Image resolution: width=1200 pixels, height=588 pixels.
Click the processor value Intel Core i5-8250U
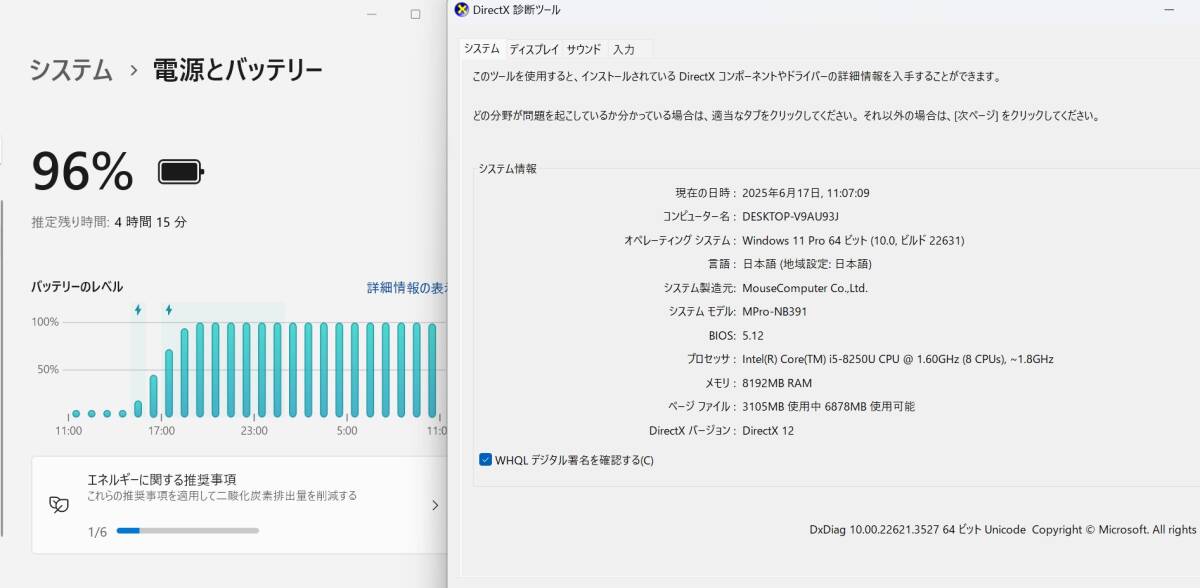[x=898, y=359]
